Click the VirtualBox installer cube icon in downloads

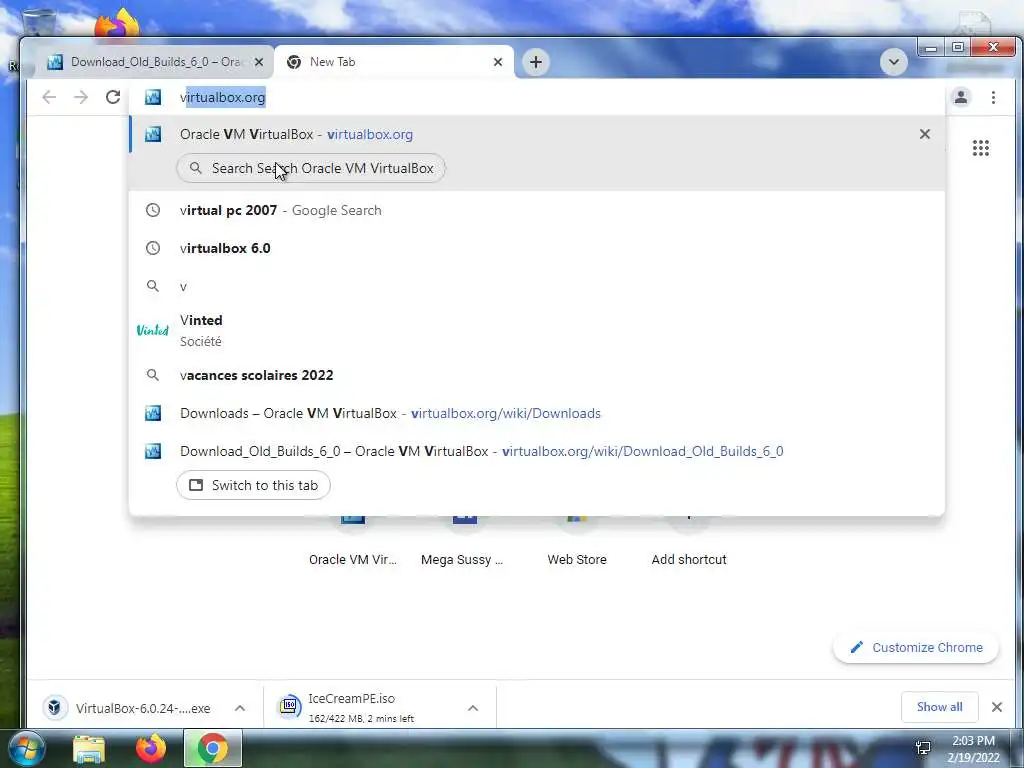(56, 707)
